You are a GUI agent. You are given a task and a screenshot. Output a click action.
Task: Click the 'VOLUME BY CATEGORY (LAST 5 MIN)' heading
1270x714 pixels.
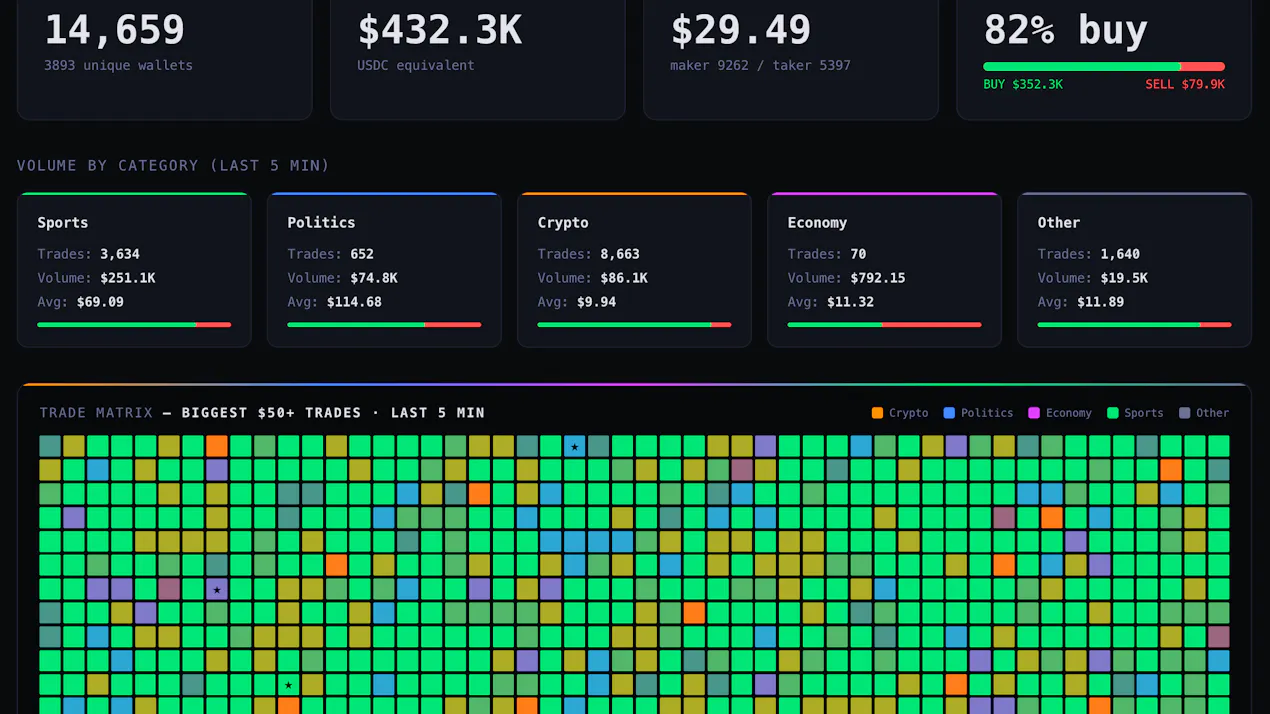click(x=173, y=166)
